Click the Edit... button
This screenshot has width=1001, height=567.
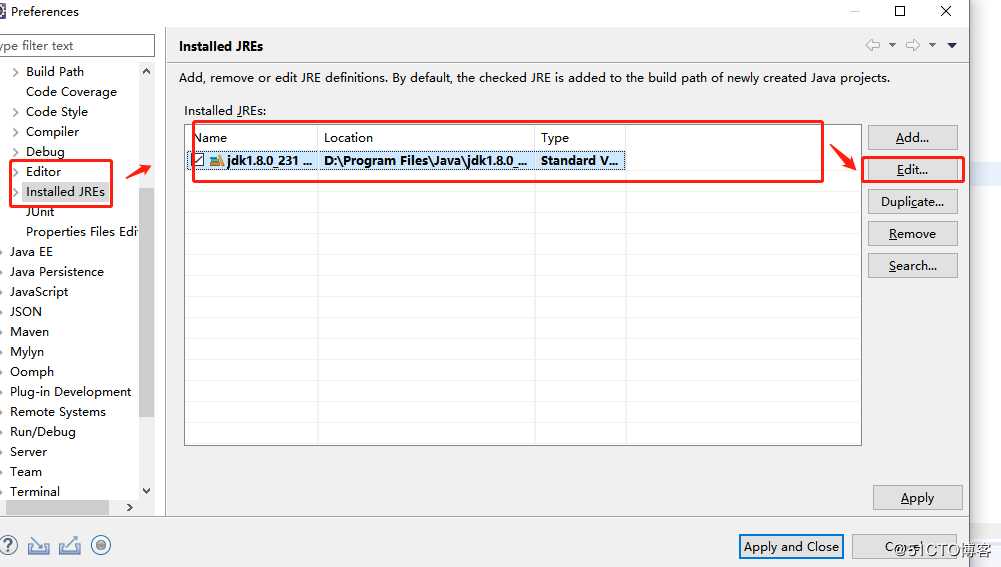912,170
